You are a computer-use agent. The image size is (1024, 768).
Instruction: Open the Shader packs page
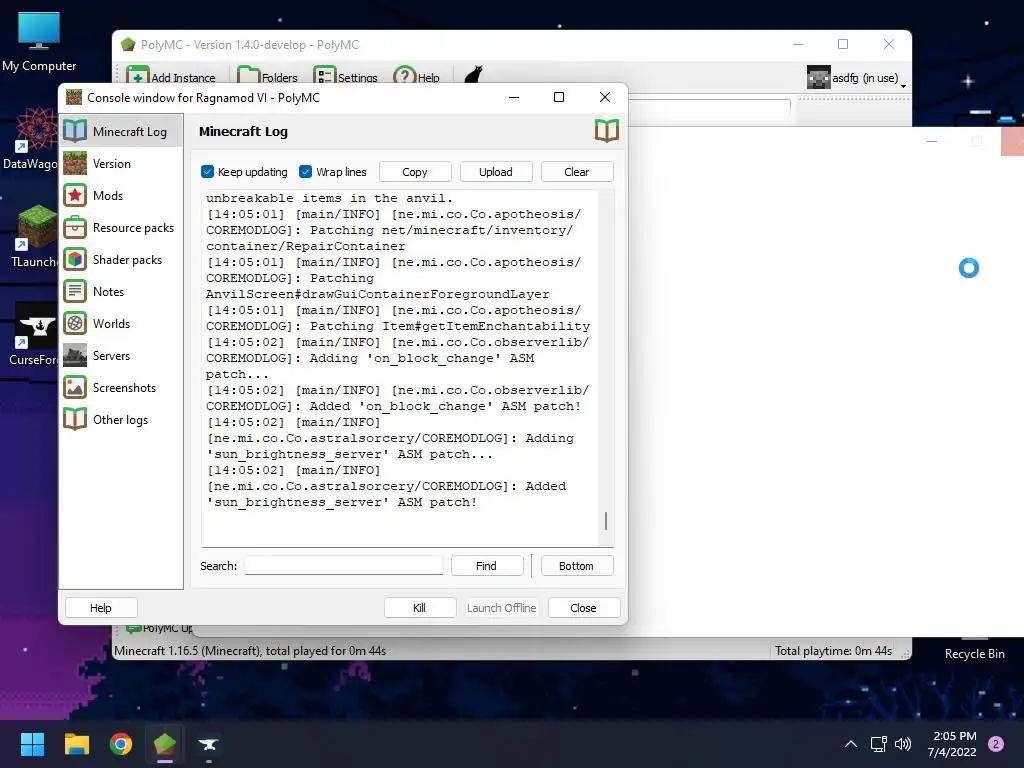click(x=121, y=259)
